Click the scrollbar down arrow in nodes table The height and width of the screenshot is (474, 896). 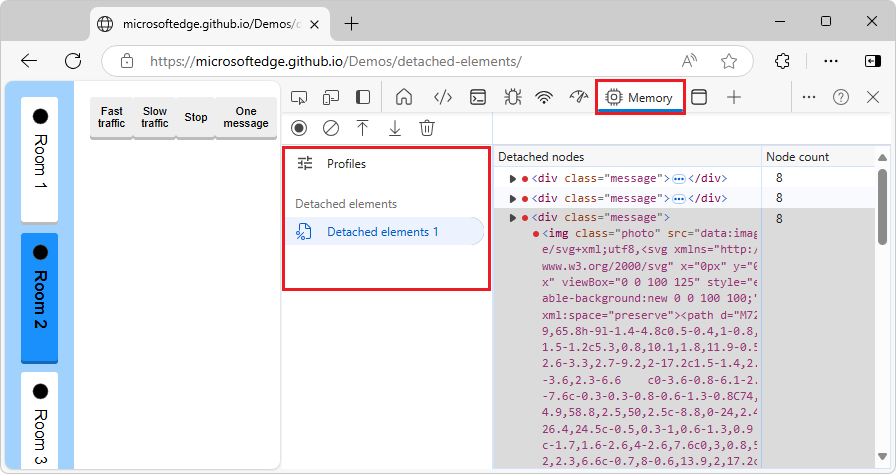click(x=882, y=456)
